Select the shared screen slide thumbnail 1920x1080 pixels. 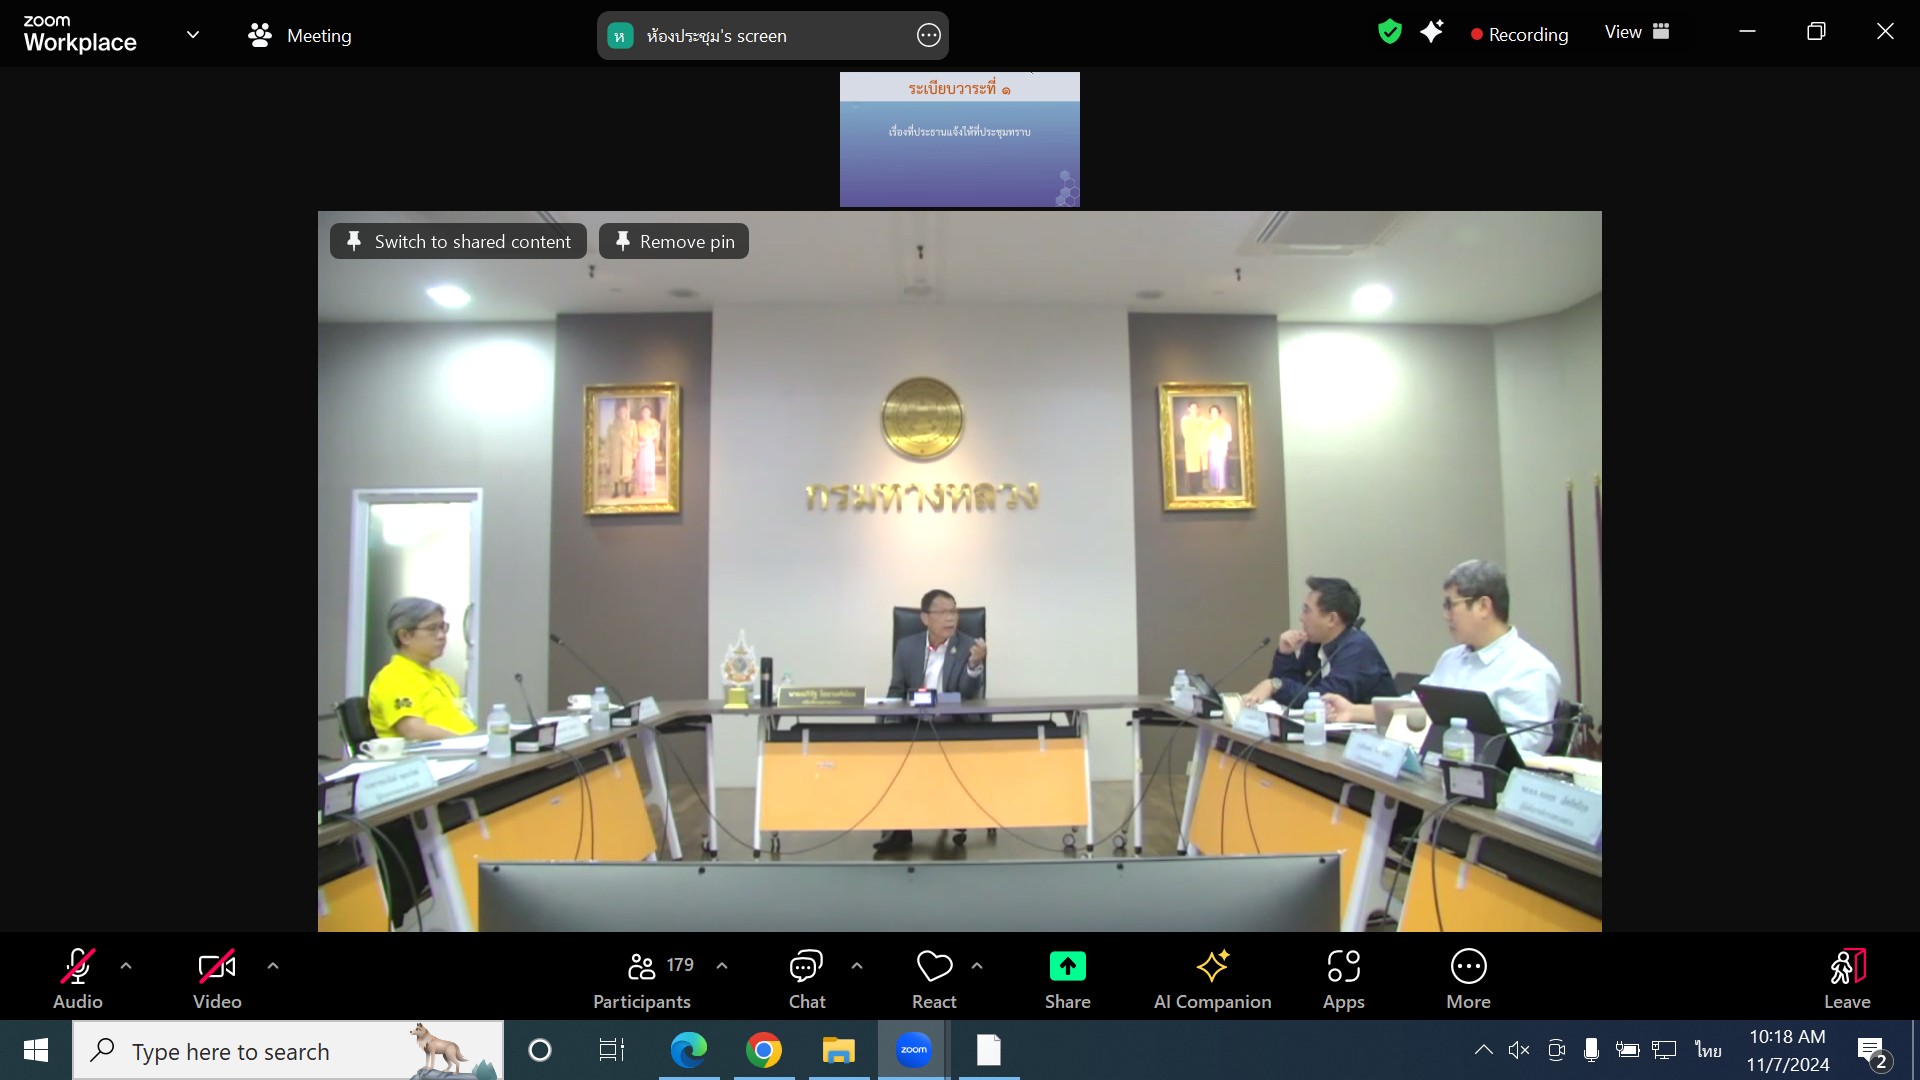pyautogui.click(x=959, y=139)
